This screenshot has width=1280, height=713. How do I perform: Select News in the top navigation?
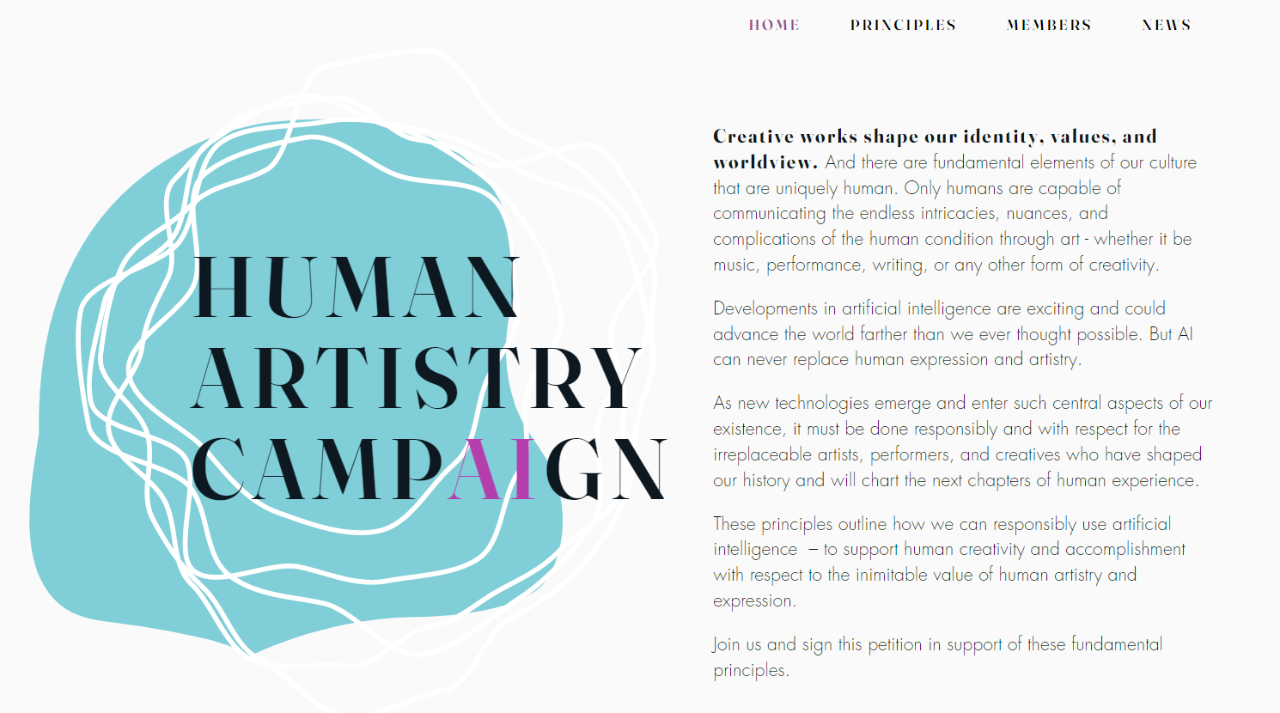coord(1167,25)
